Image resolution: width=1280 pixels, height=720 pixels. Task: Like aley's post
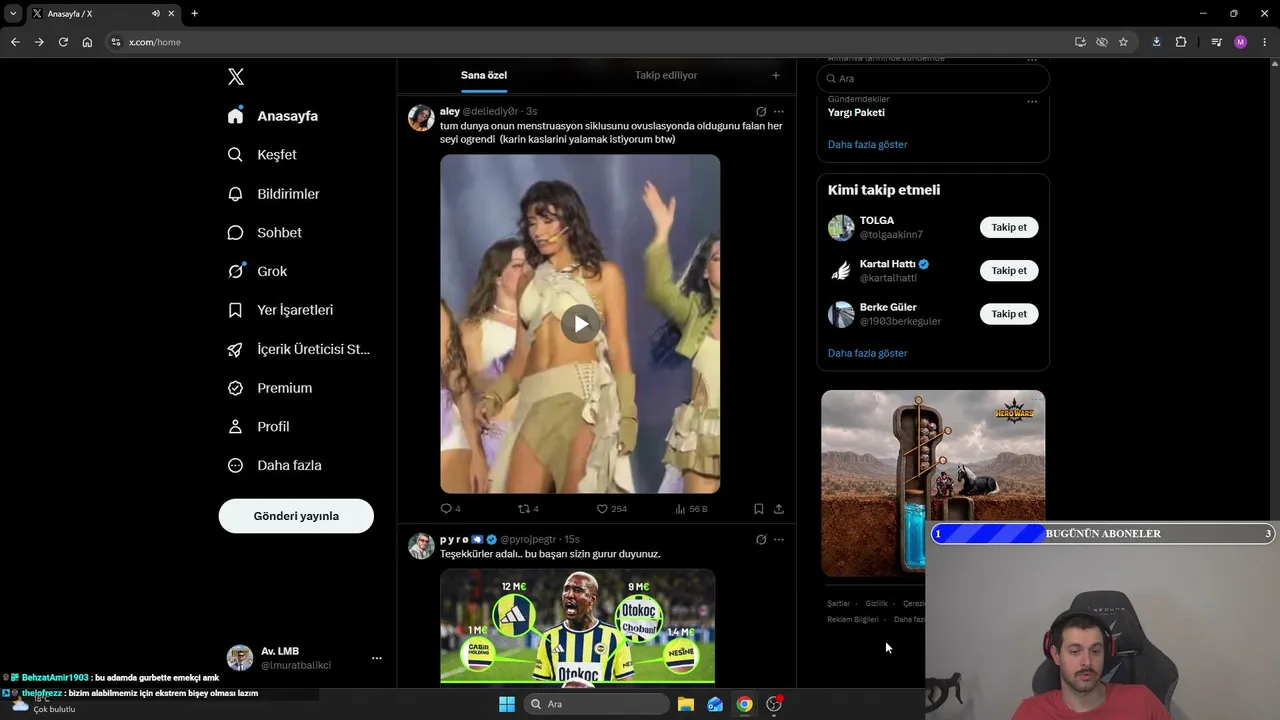pyautogui.click(x=612, y=509)
